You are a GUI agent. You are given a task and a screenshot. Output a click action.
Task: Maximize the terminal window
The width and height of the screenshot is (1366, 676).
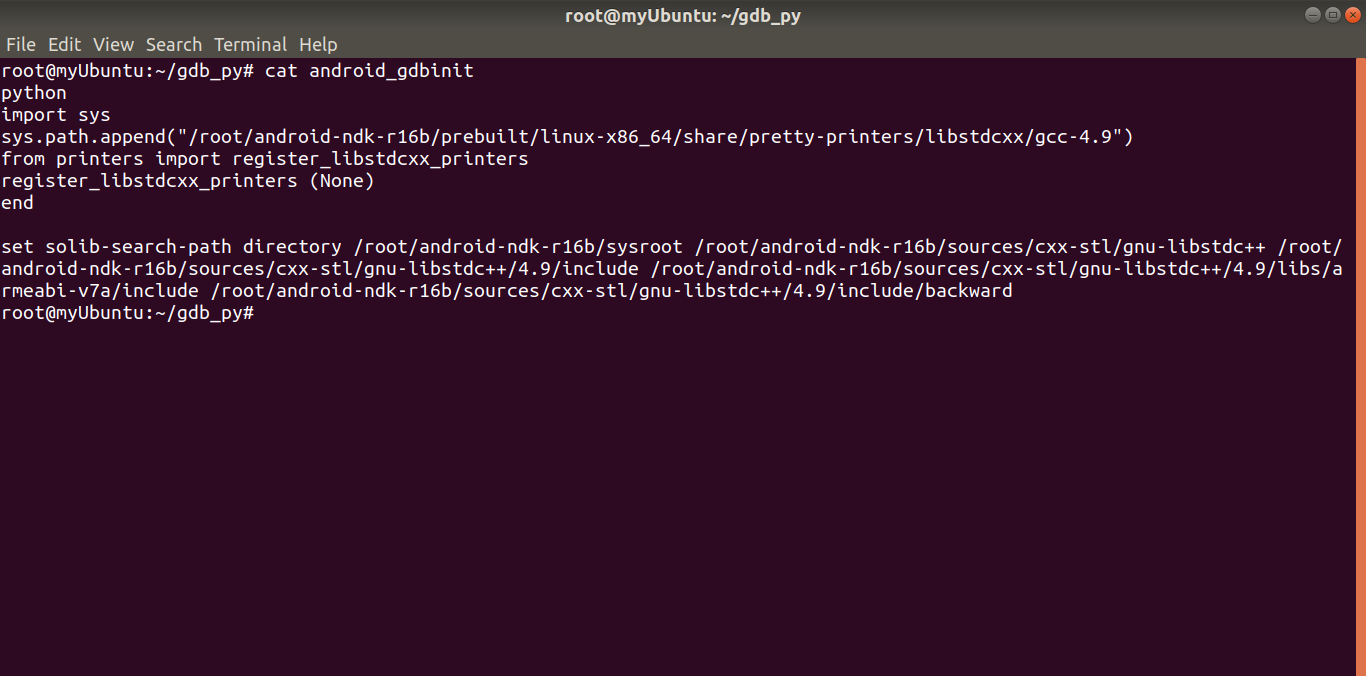click(x=1332, y=15)
